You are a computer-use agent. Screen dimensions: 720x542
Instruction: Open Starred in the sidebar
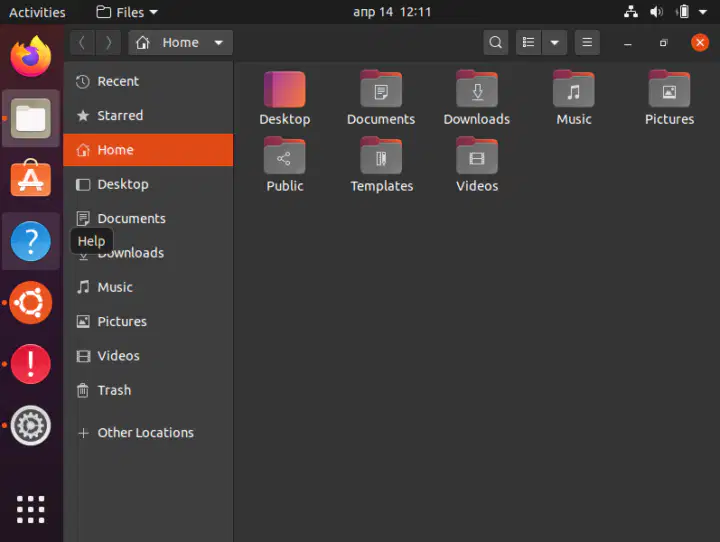point(148,115)
